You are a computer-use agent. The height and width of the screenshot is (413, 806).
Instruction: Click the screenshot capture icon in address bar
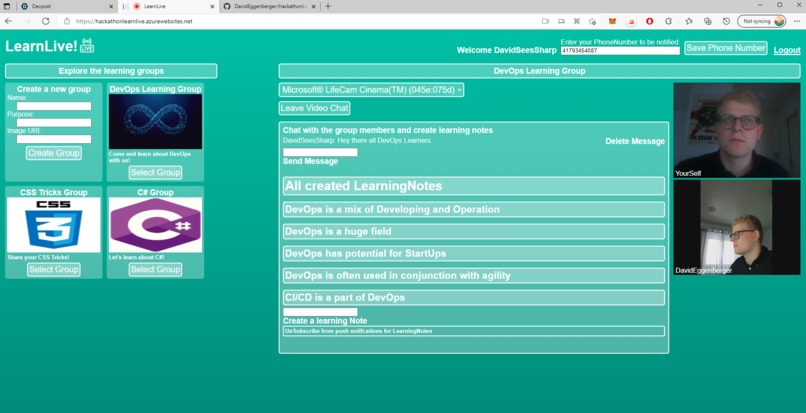577,21
